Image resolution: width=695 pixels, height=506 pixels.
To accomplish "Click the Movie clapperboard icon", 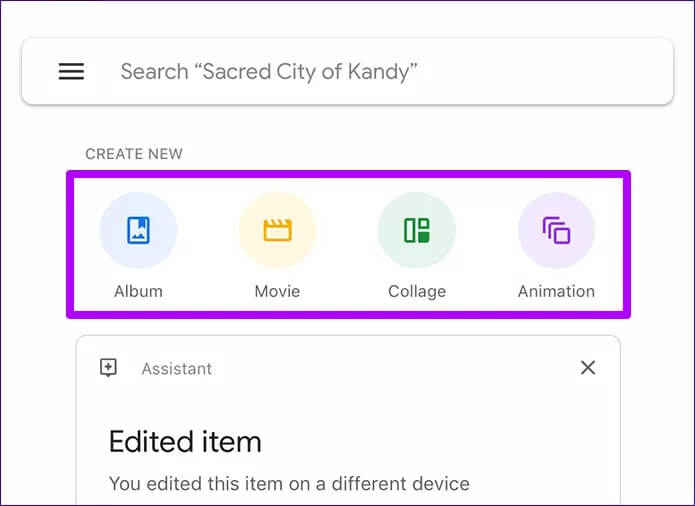I will click(277, 230).
